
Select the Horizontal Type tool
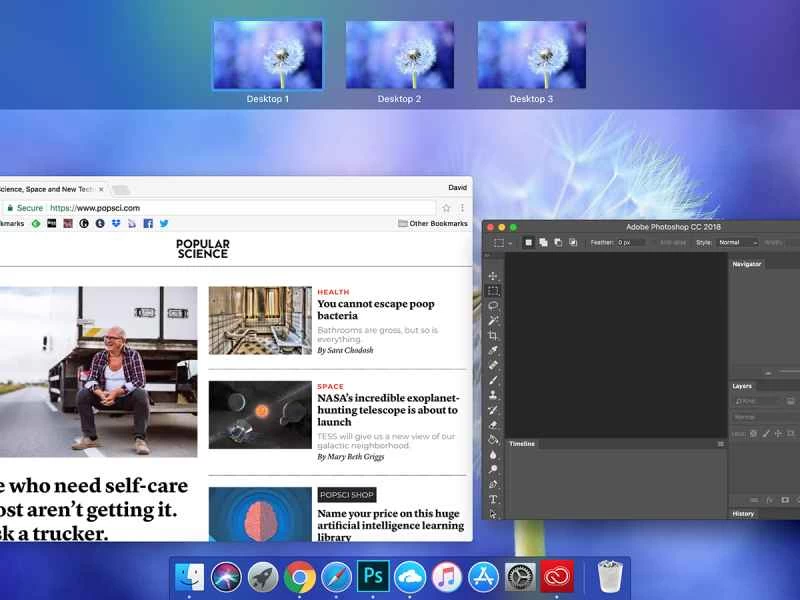pyautogui.click(x=493, y=499)
